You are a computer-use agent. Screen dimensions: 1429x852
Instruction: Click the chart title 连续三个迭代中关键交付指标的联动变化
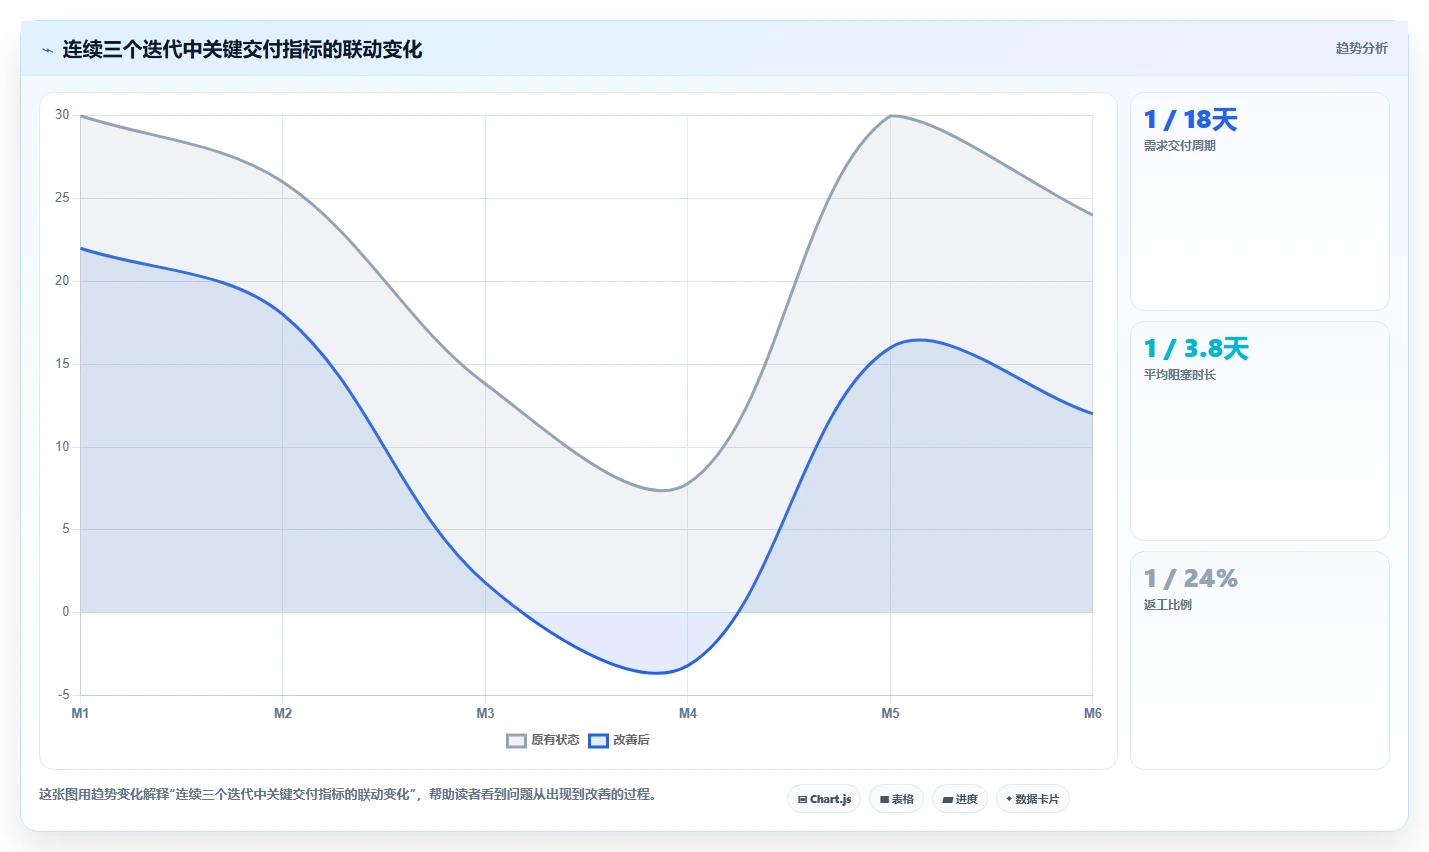pos(242,49)
